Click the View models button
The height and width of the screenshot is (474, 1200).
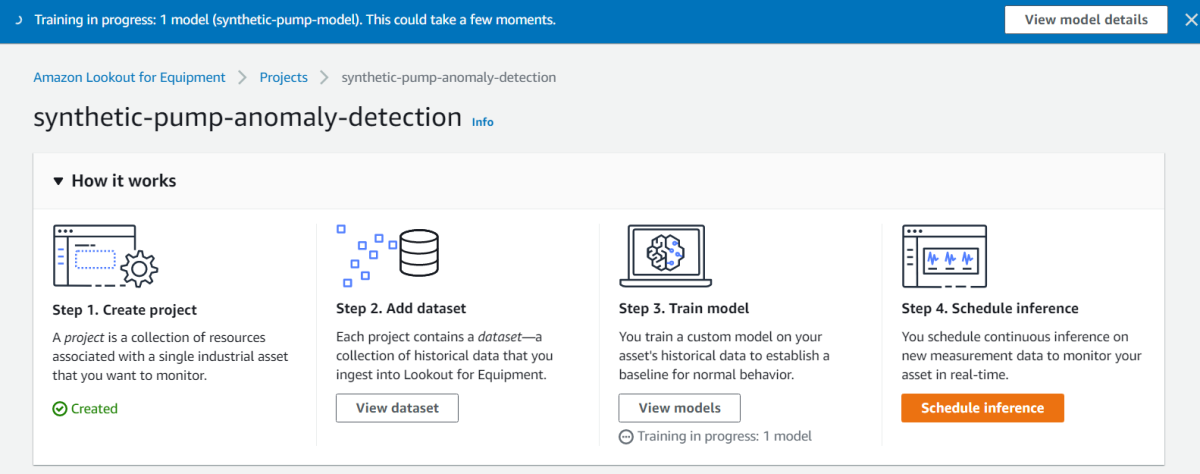coord(679,408)
